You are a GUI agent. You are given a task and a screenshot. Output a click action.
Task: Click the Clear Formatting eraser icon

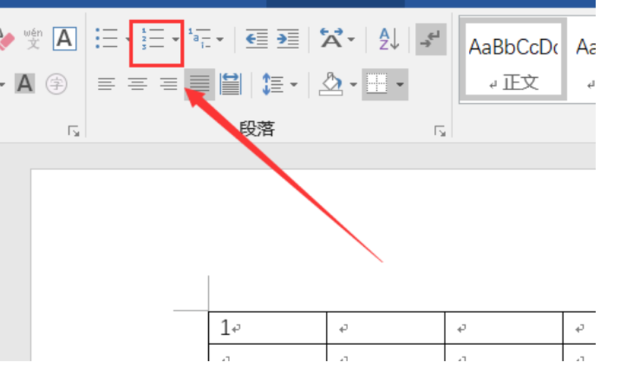click(6, 39)
